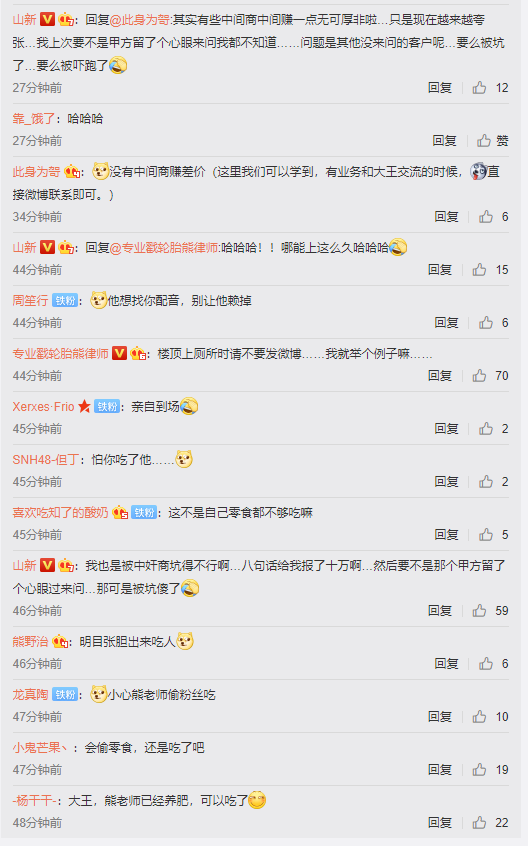The image size is (528, 846).
Task: Click the verified V badge next to 专业戳轮胎熊律师
Action: coord(119,353)
